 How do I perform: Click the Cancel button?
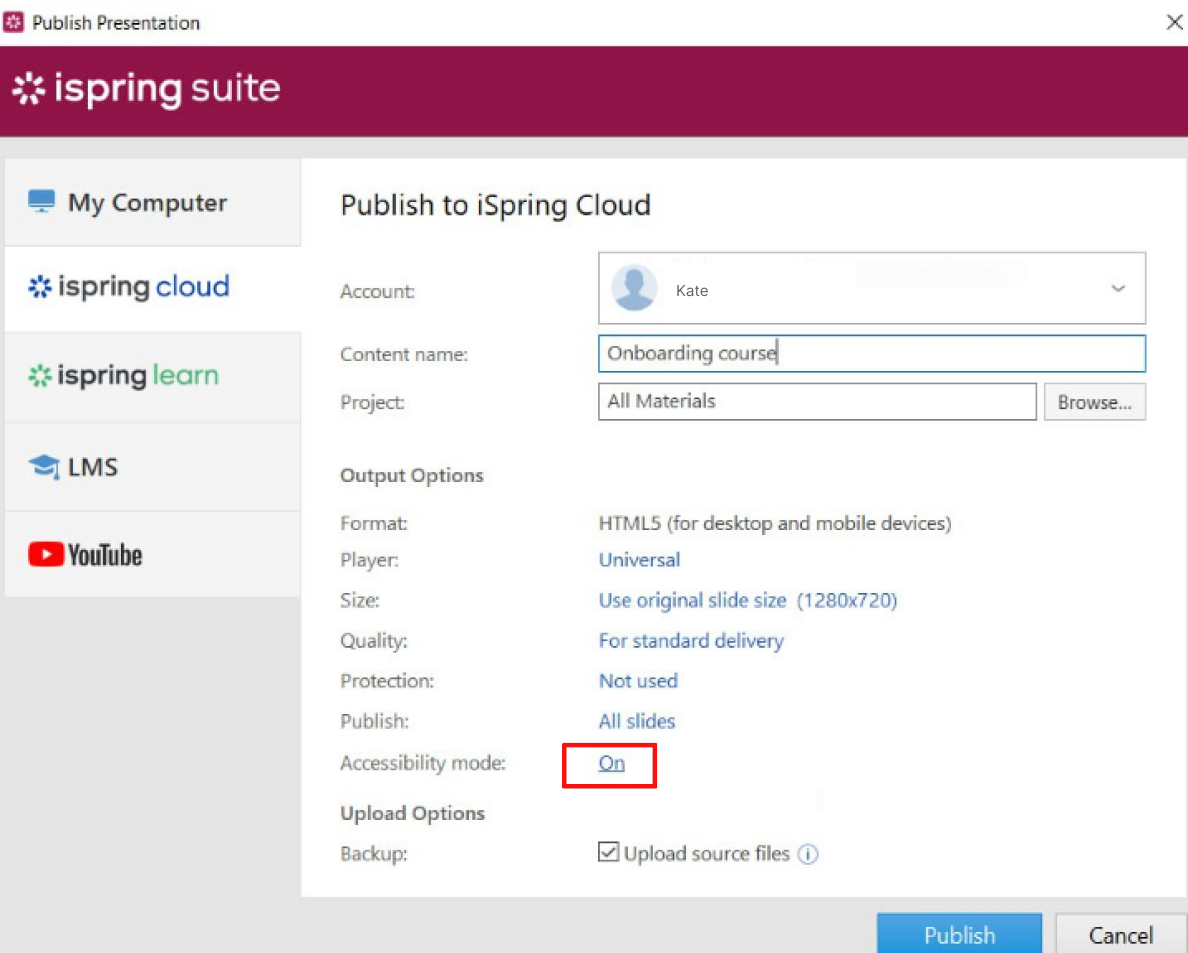click(1121, 934)
